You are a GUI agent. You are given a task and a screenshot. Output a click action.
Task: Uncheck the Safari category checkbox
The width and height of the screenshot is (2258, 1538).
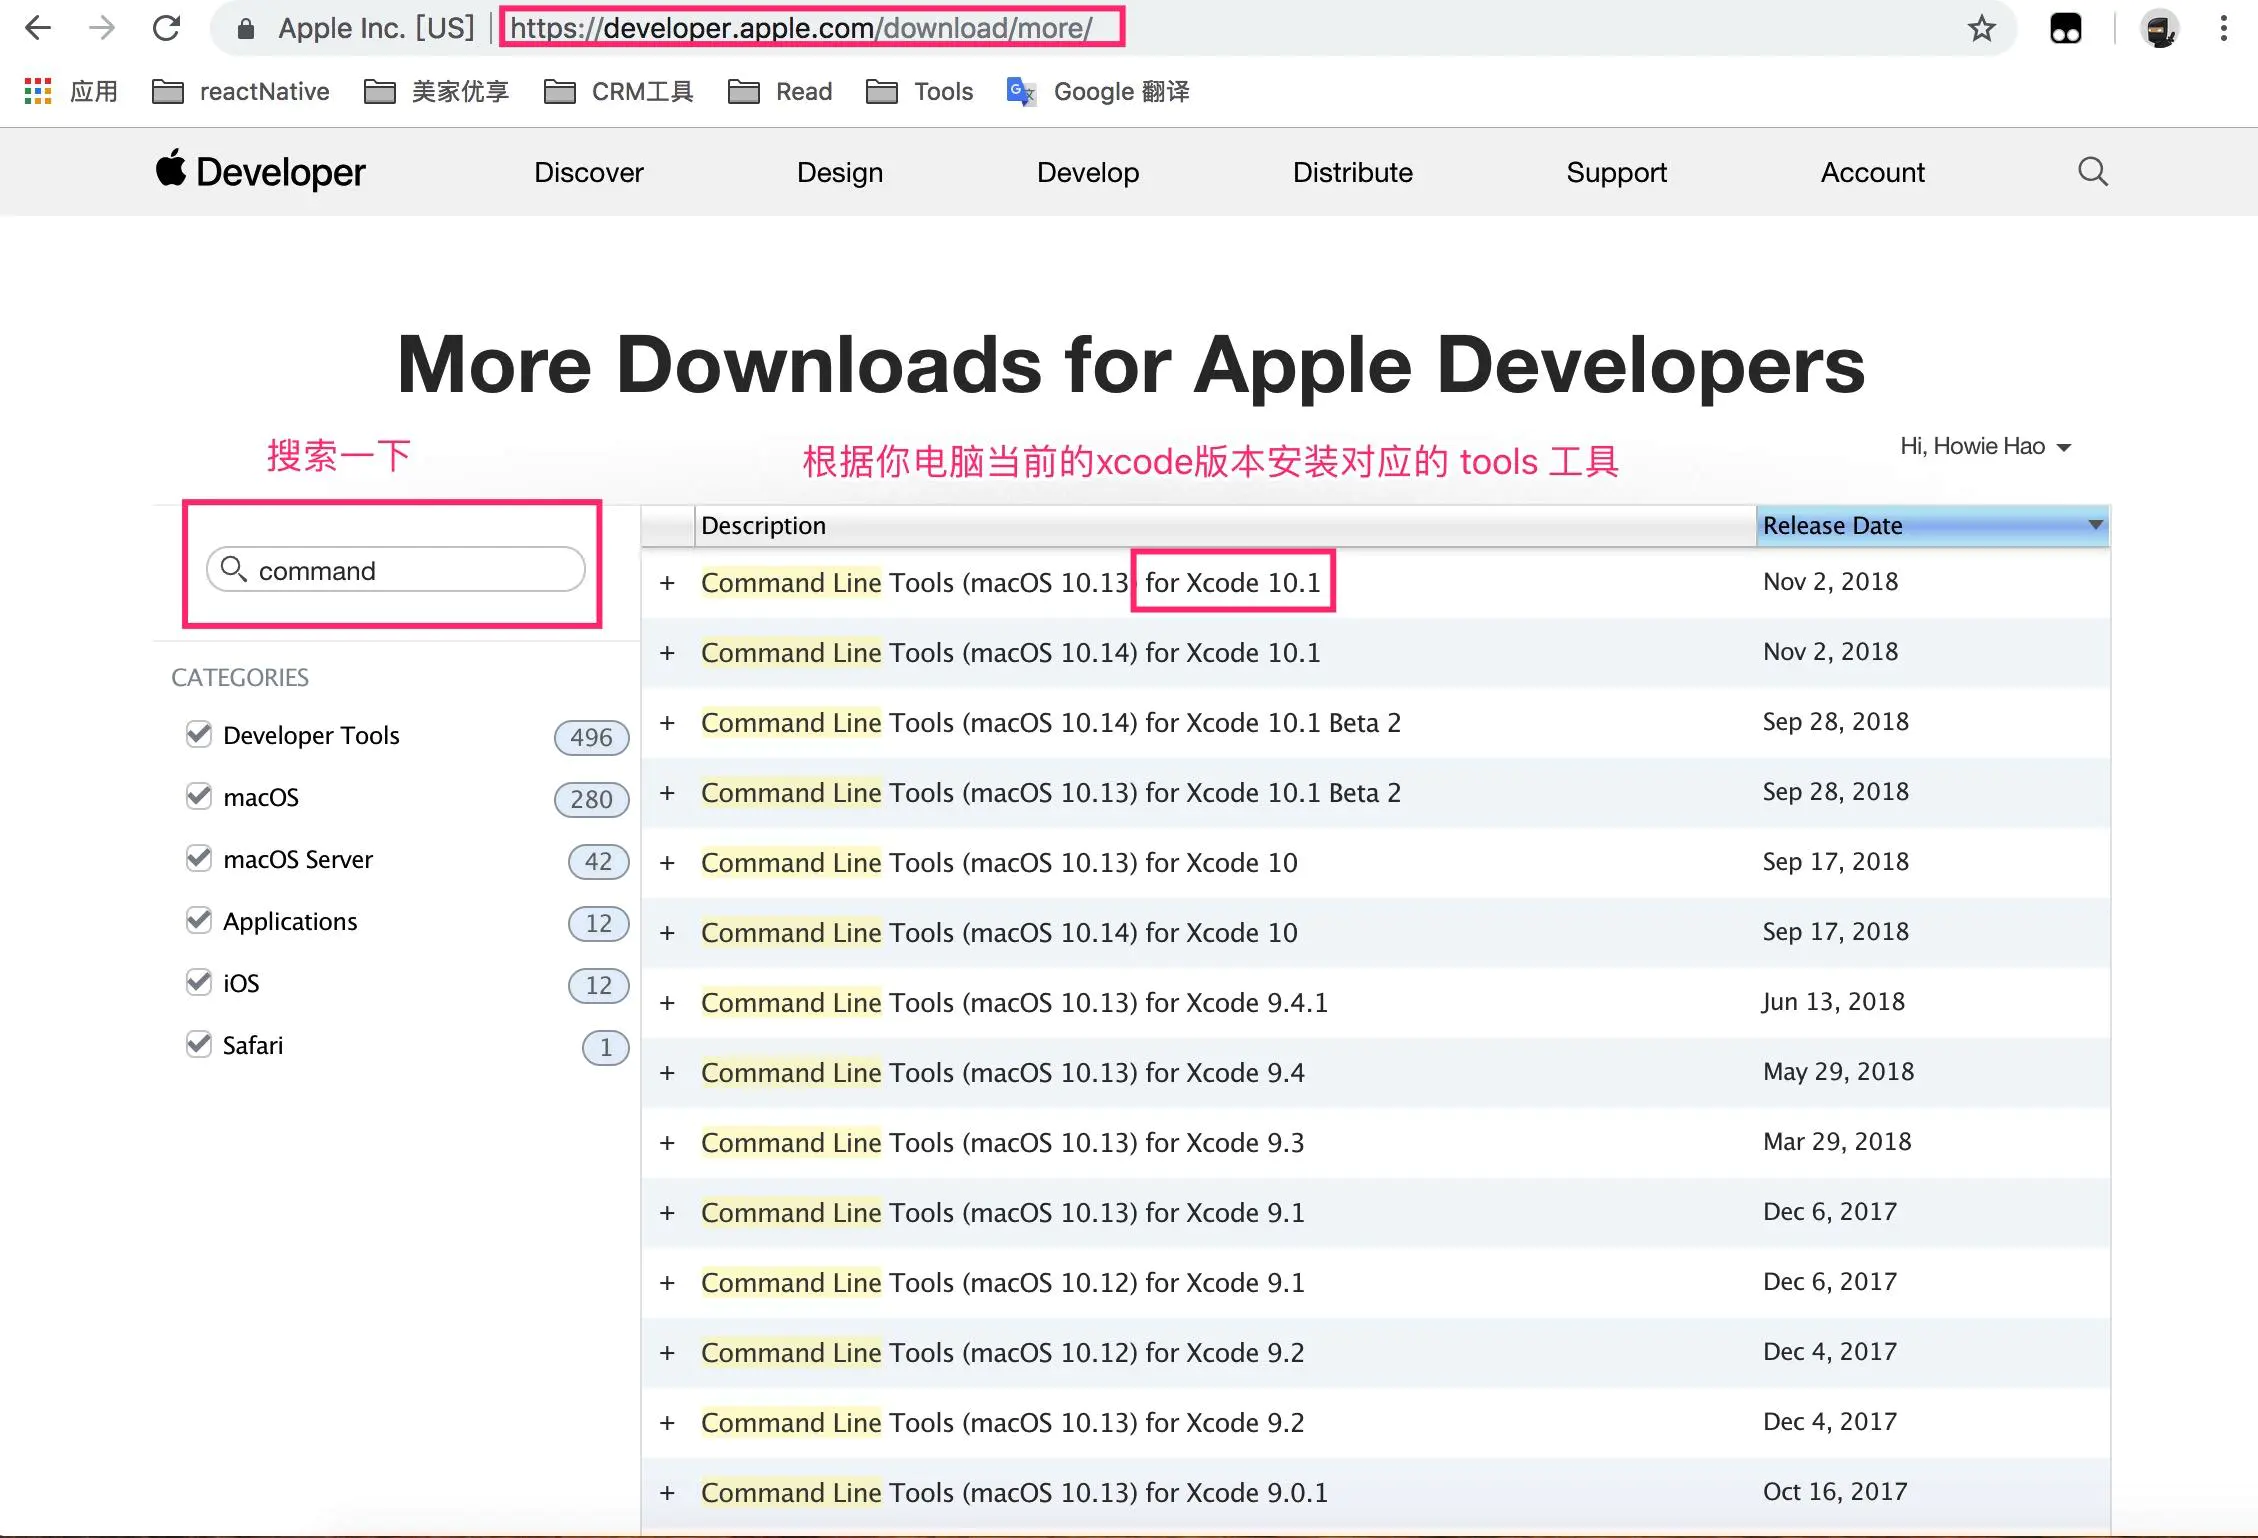[x=199, y=1045]
